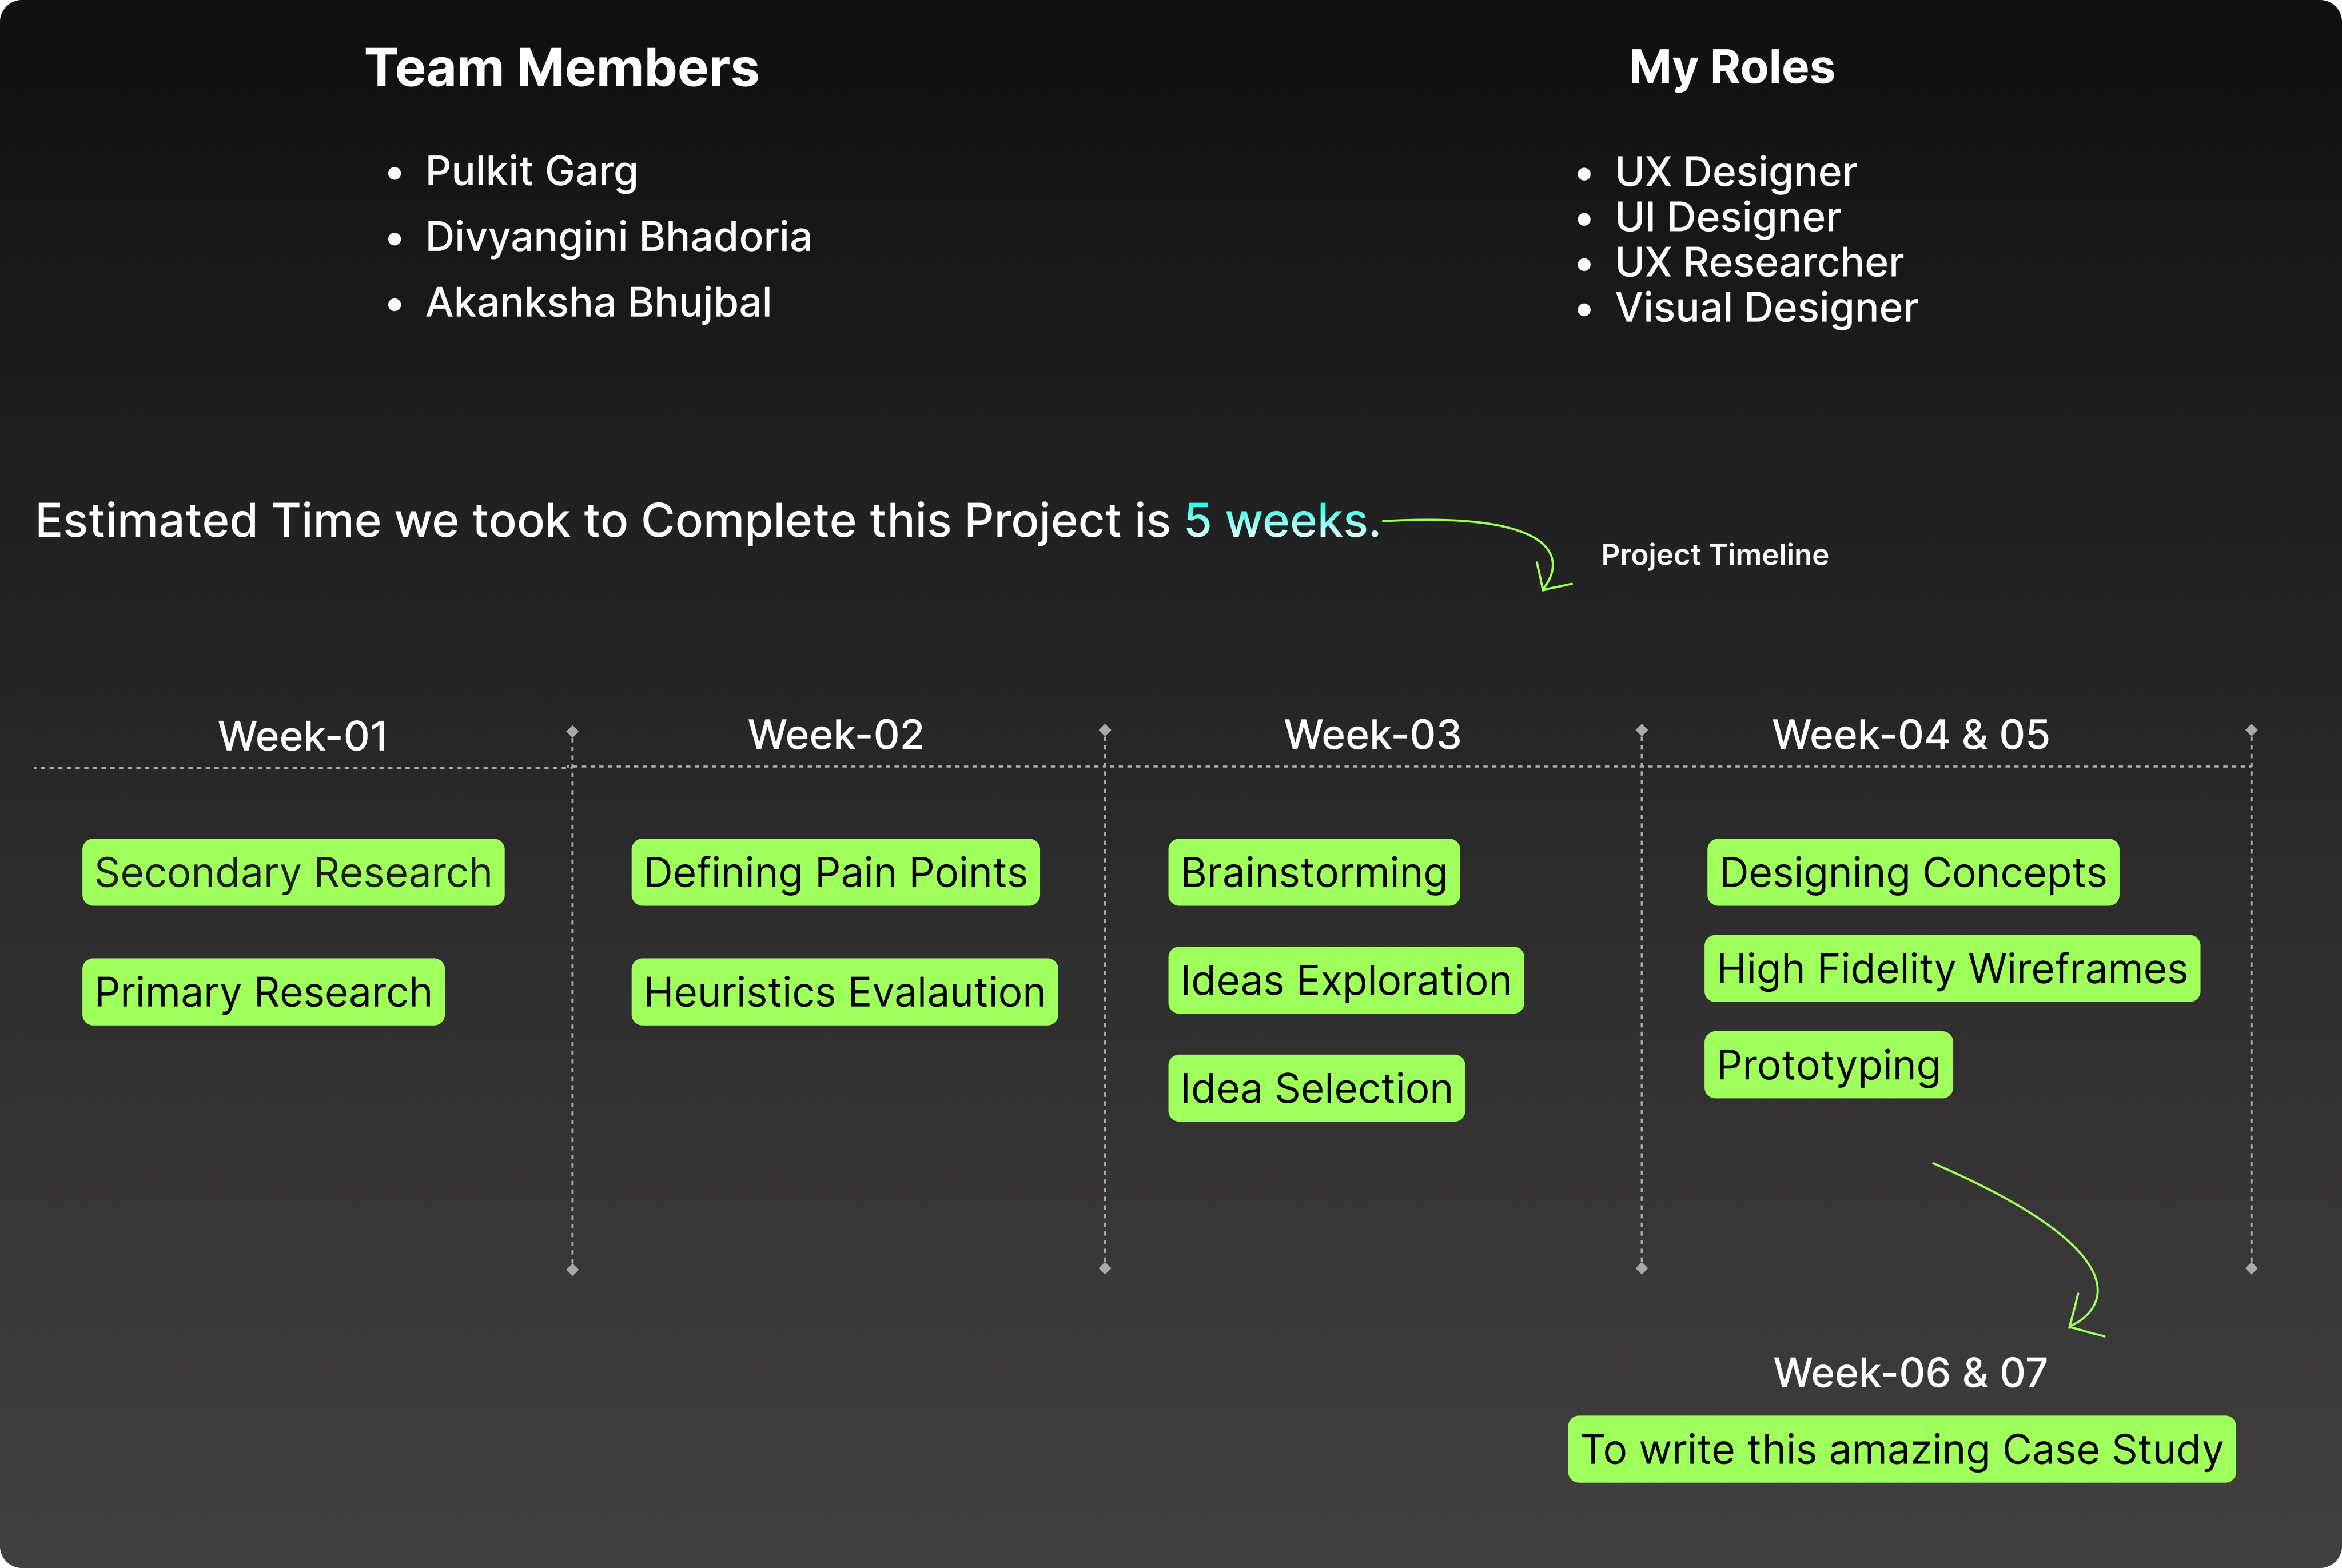Screen dimensions: 2342x1568
Task: Click the Week-06 & 07 label
Action: (1910, 1373)
